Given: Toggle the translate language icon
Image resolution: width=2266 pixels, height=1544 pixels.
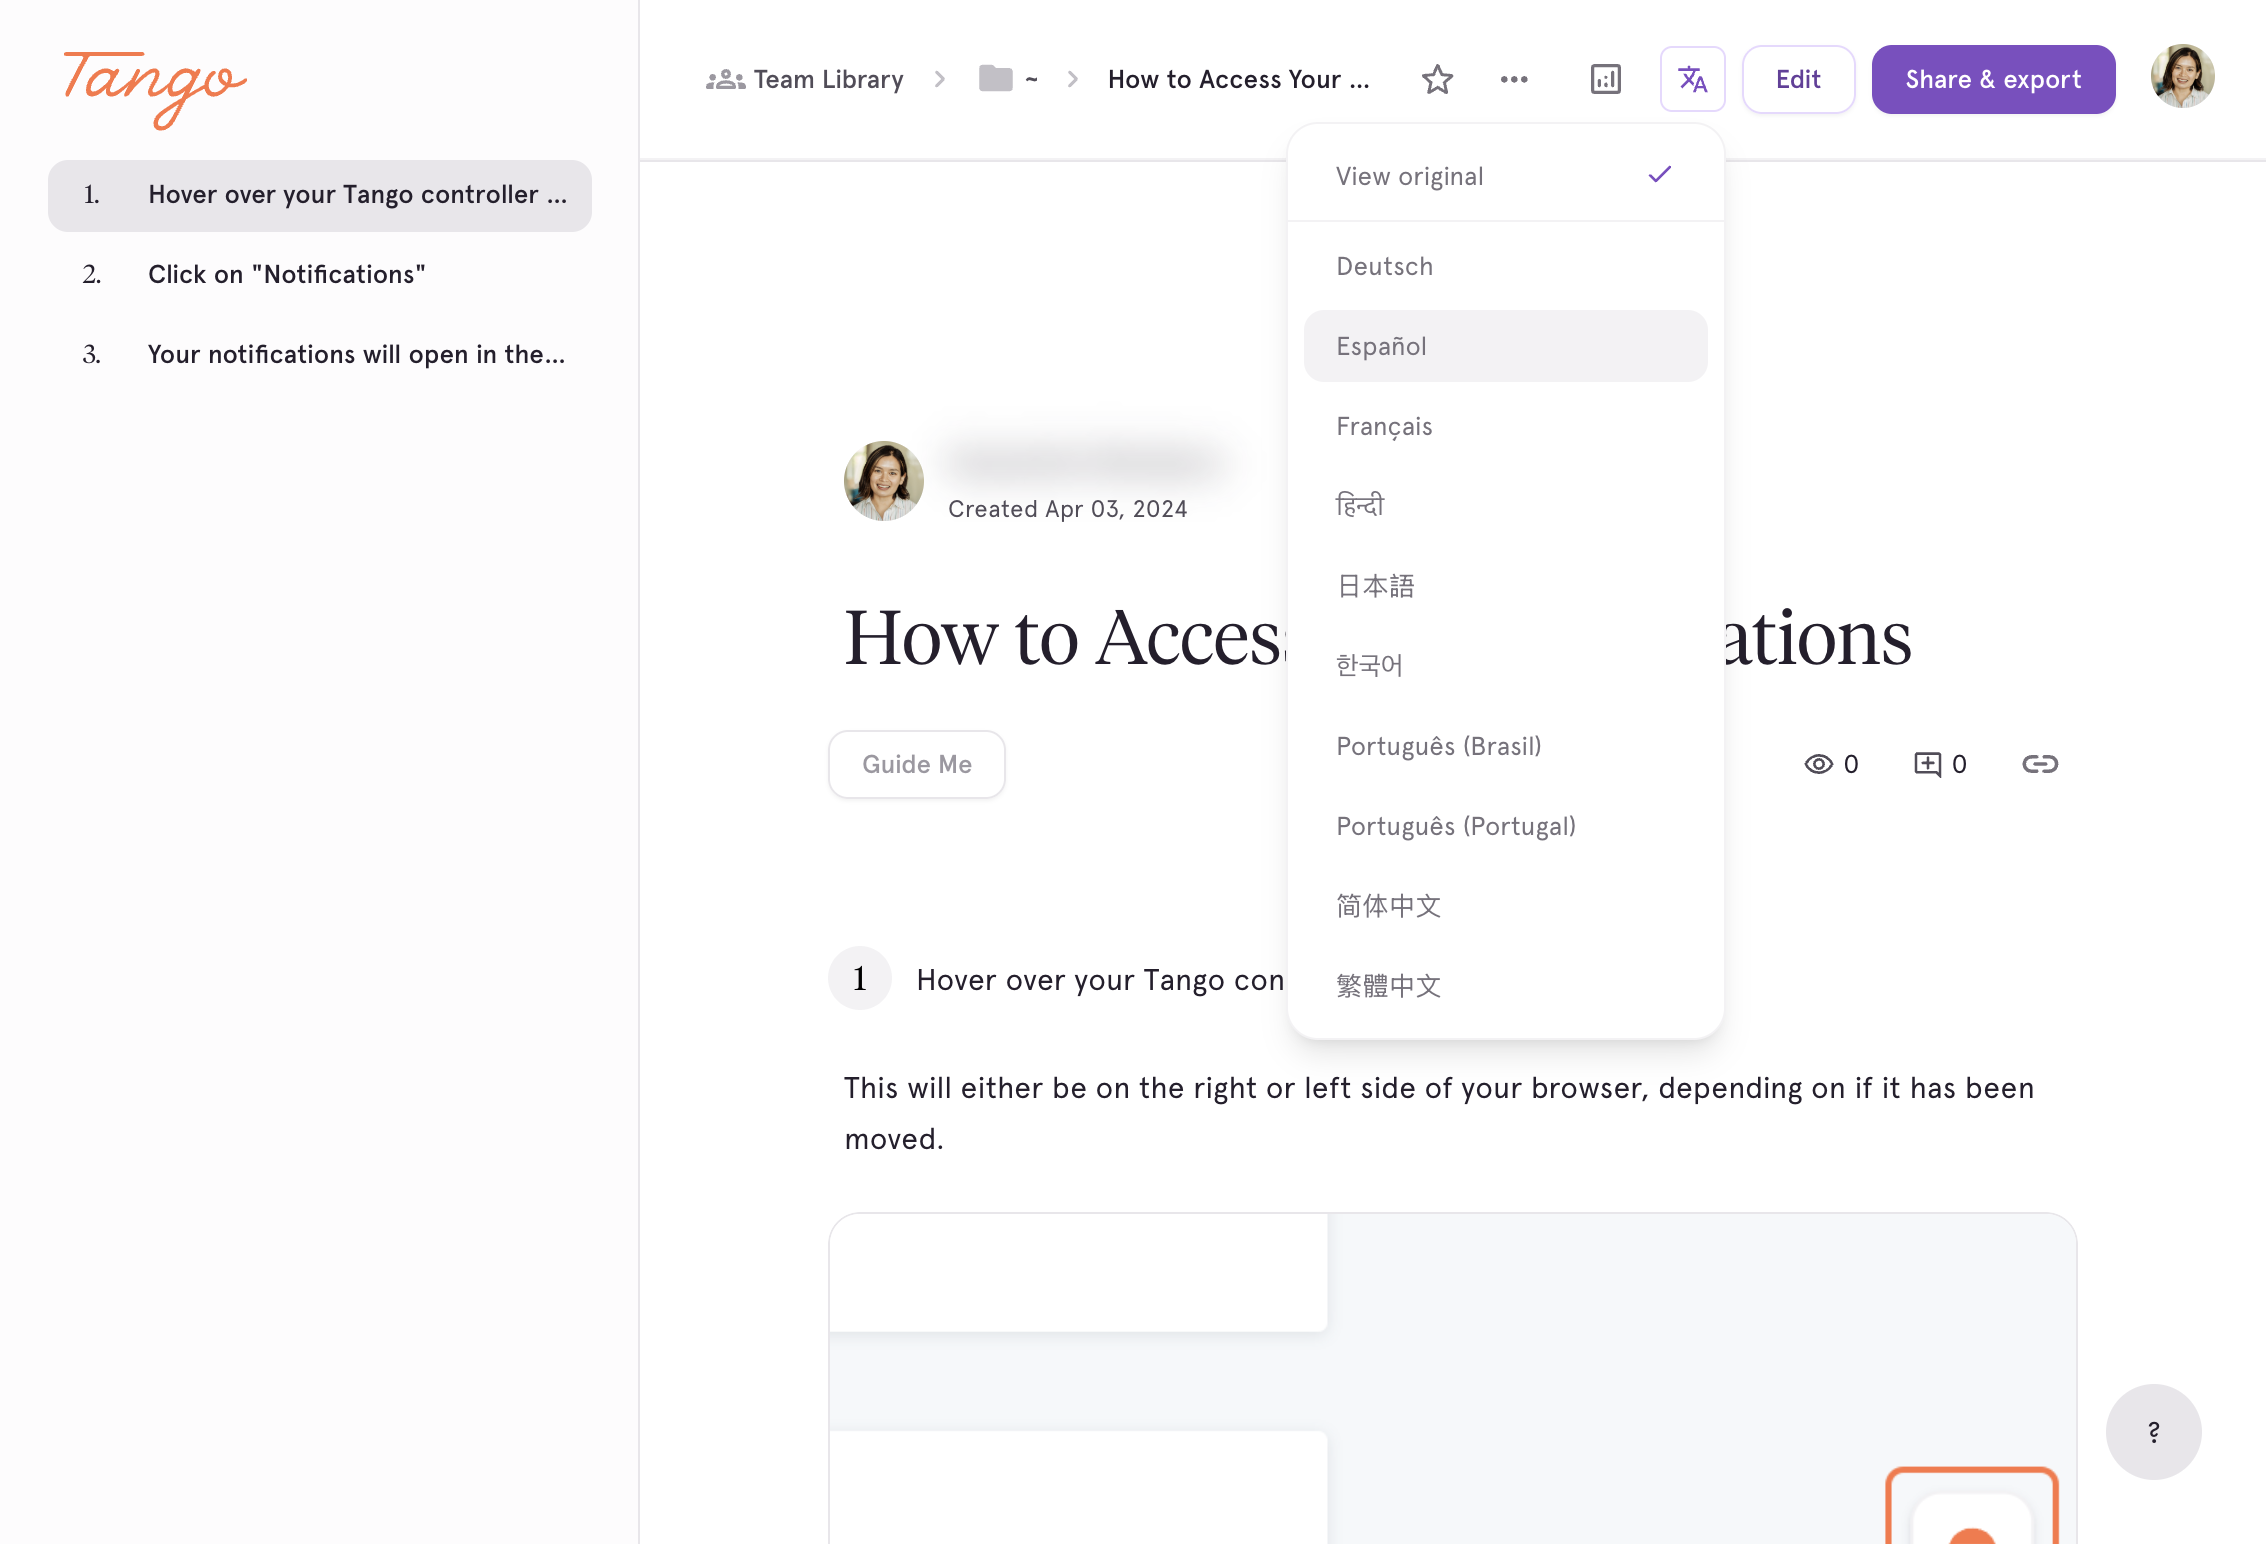Looking at the screenshot, I should (1692, 79).
